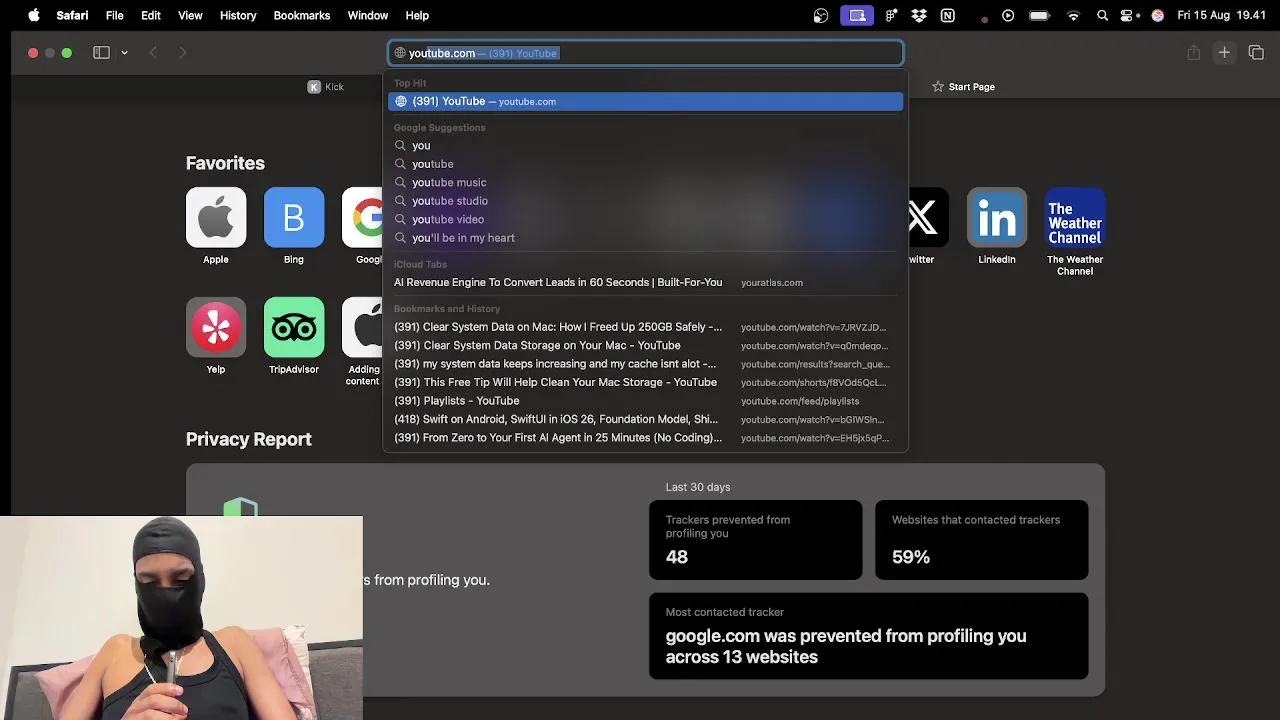This screenshot has width=1280, height=720.
Task: Open the Bing favorite tile
Action: 294,217
